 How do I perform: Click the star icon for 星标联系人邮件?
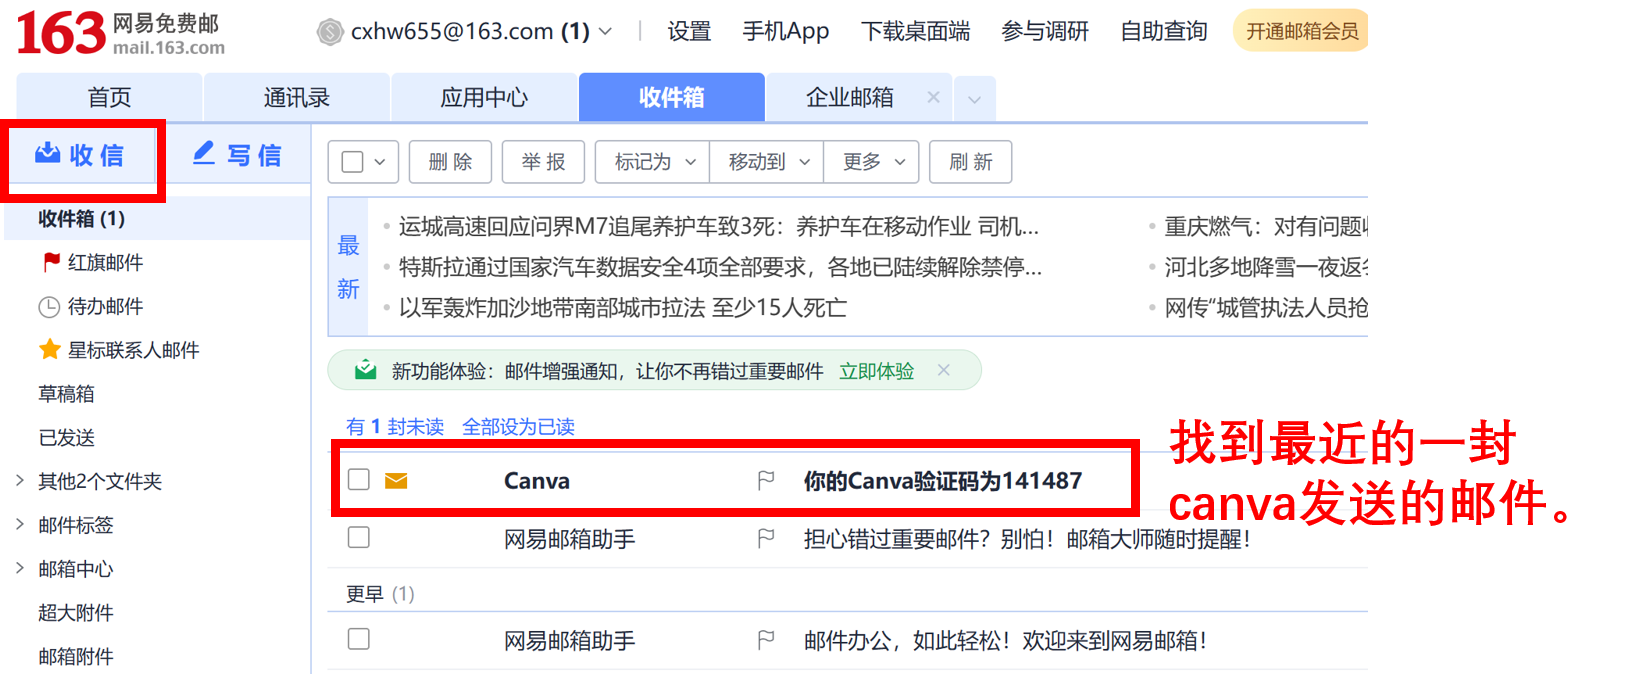click(x=50, y=349)
